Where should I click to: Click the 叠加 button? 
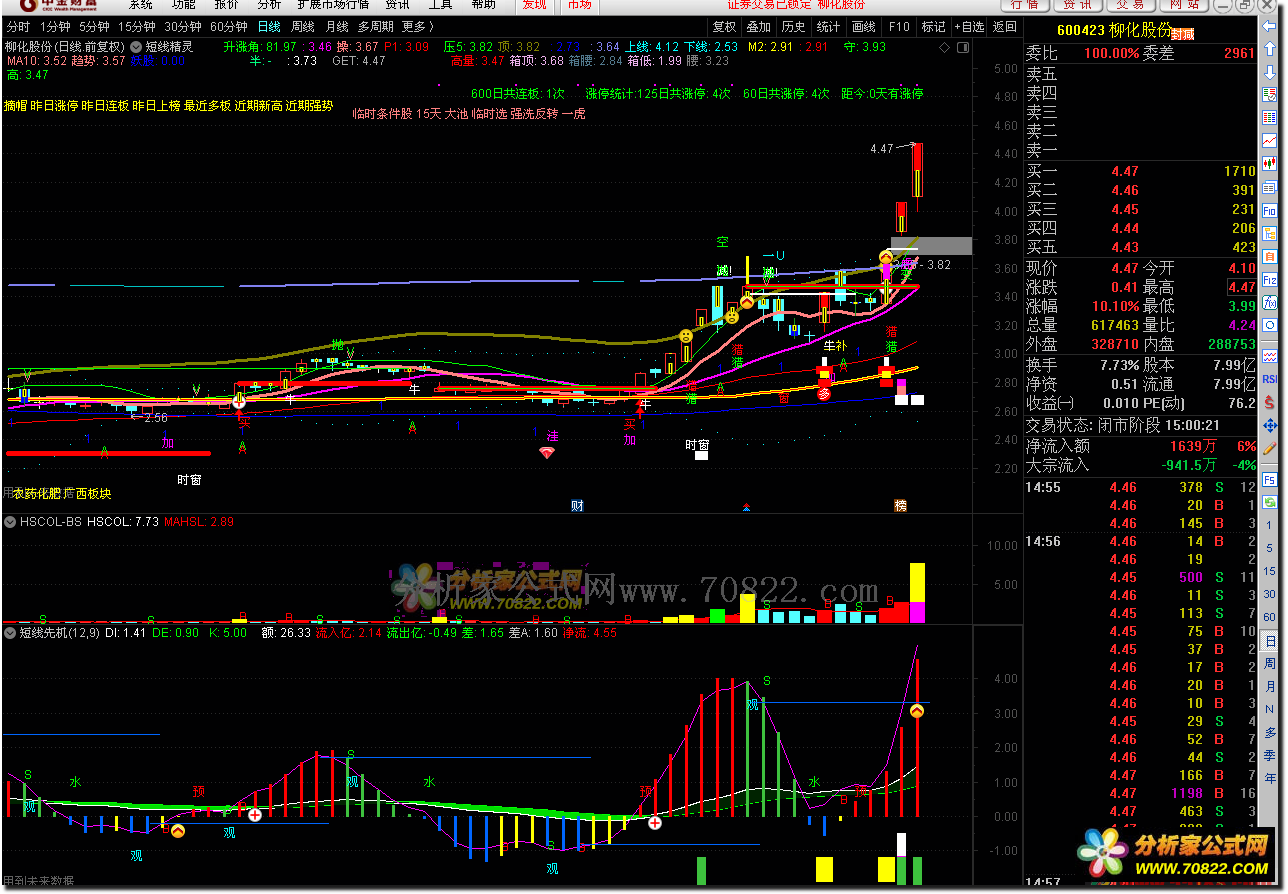tap(759, 27)
